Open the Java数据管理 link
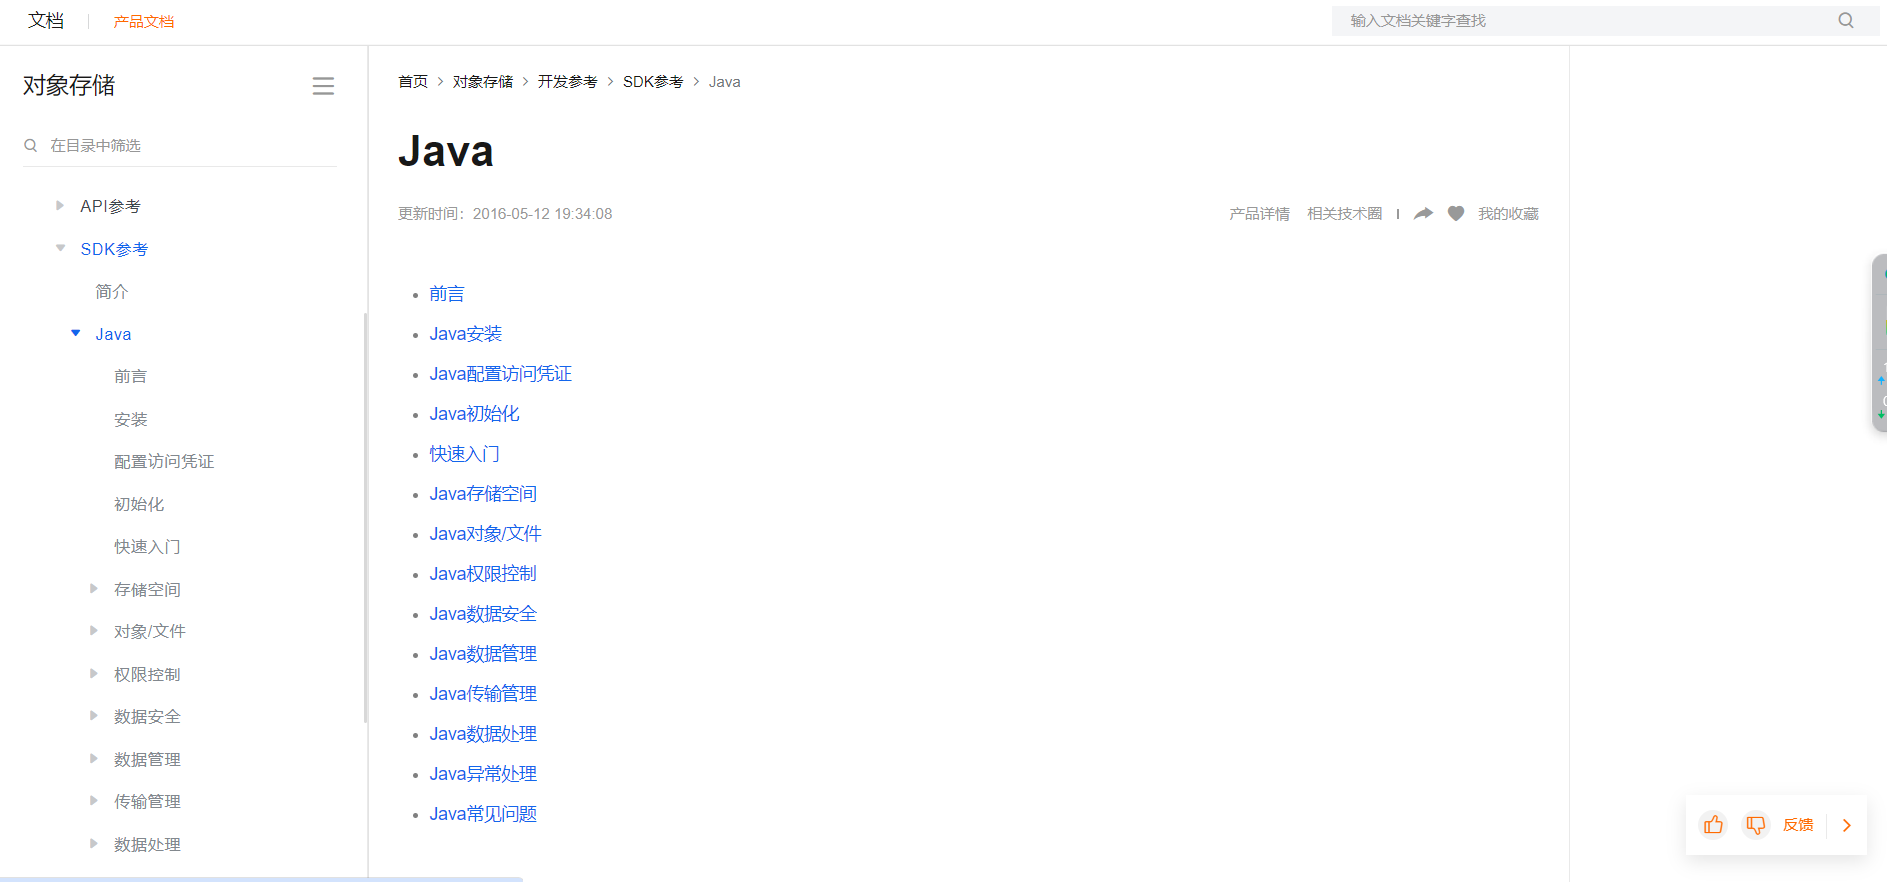This screenshot has width=1887, height=882. tap(483, 653)
